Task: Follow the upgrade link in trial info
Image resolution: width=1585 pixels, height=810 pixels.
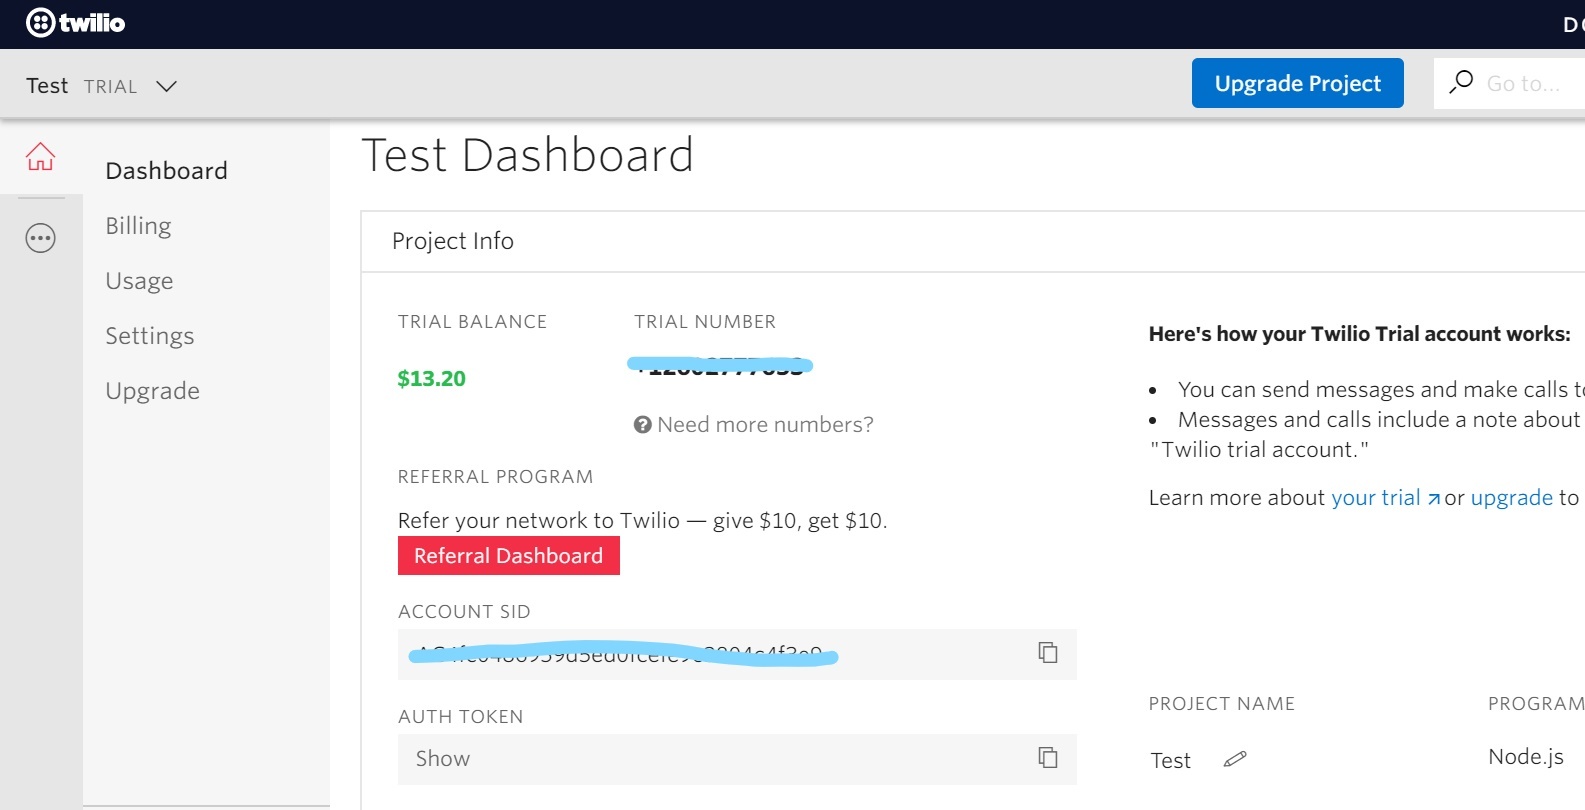Action: [x=1511, y=498]
